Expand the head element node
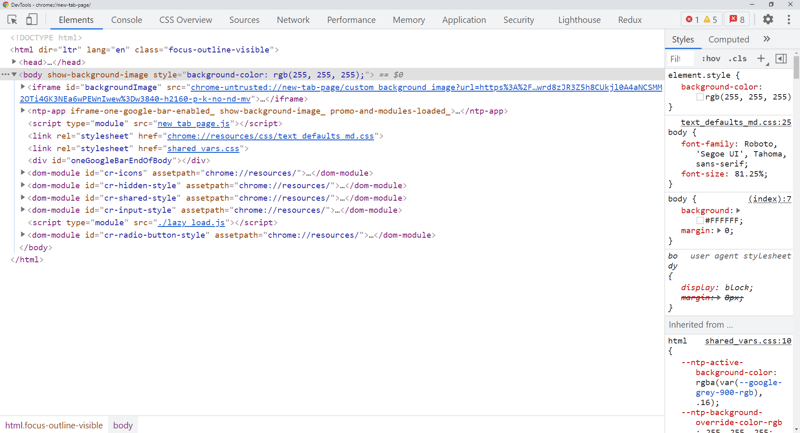800x433 pixels. click(14, 62)
